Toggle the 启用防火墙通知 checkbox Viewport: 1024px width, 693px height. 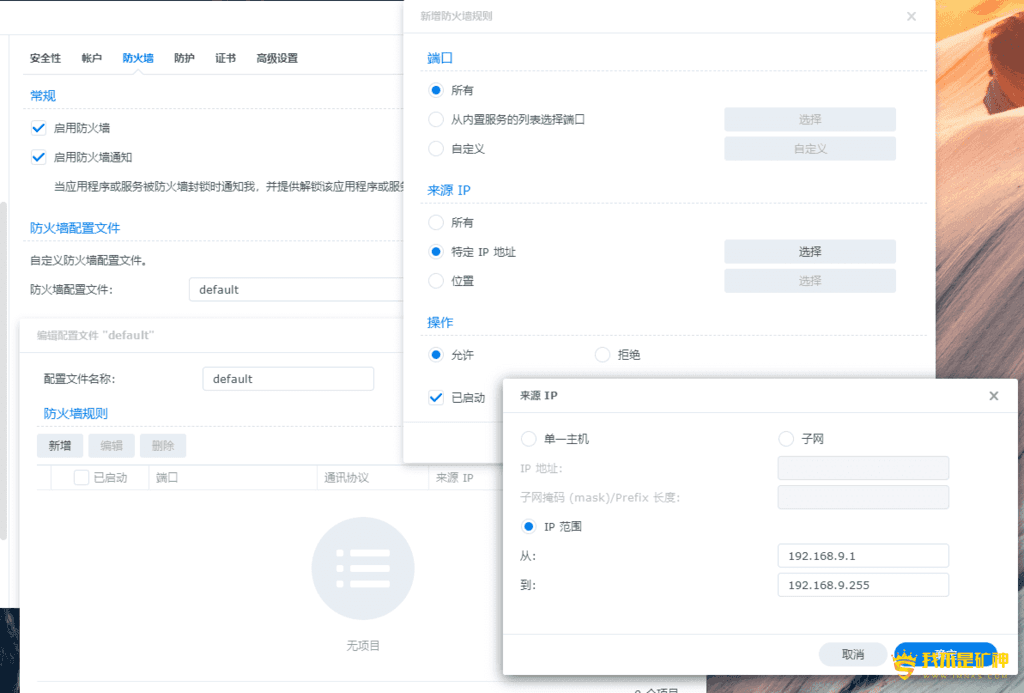click(x=37, y=157)
